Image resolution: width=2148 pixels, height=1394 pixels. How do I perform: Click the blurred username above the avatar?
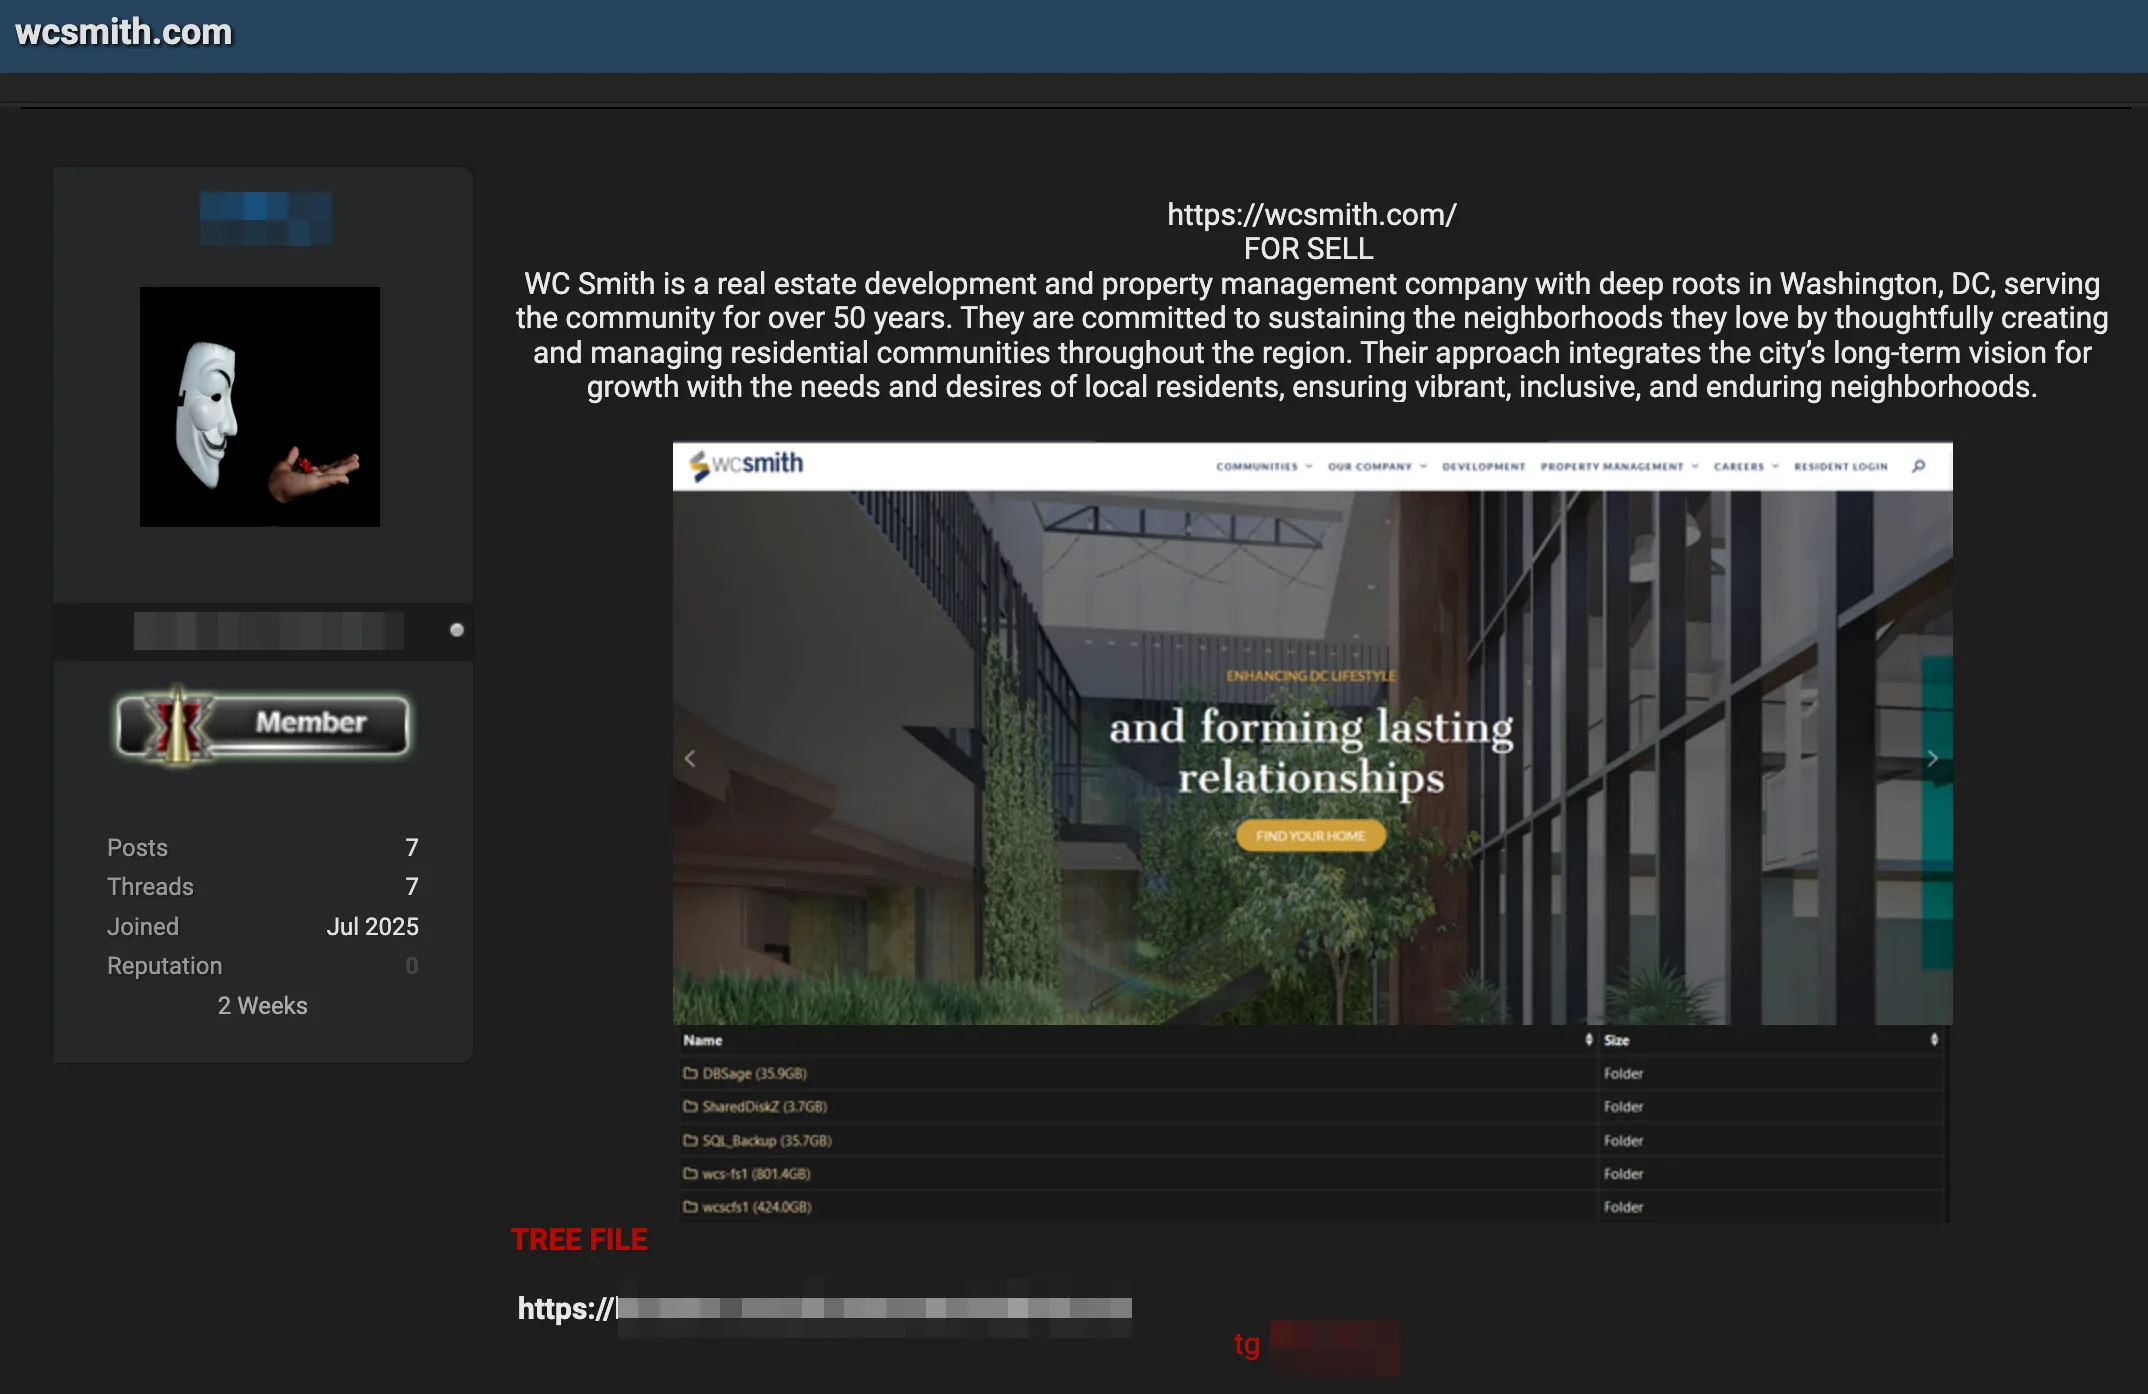pos(266,218)
